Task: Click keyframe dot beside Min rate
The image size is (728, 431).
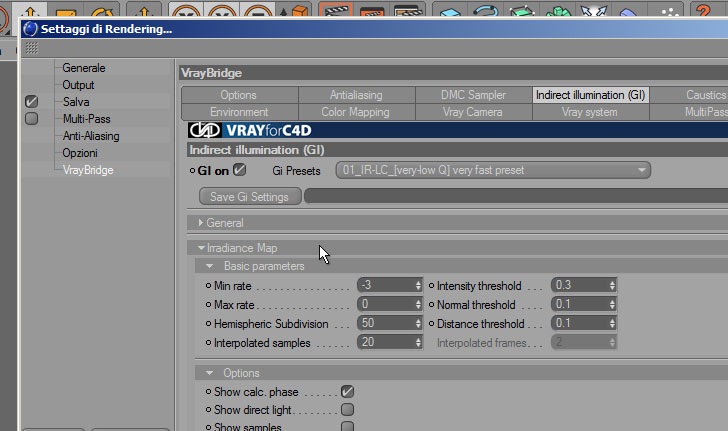Action: click(208, 286)
